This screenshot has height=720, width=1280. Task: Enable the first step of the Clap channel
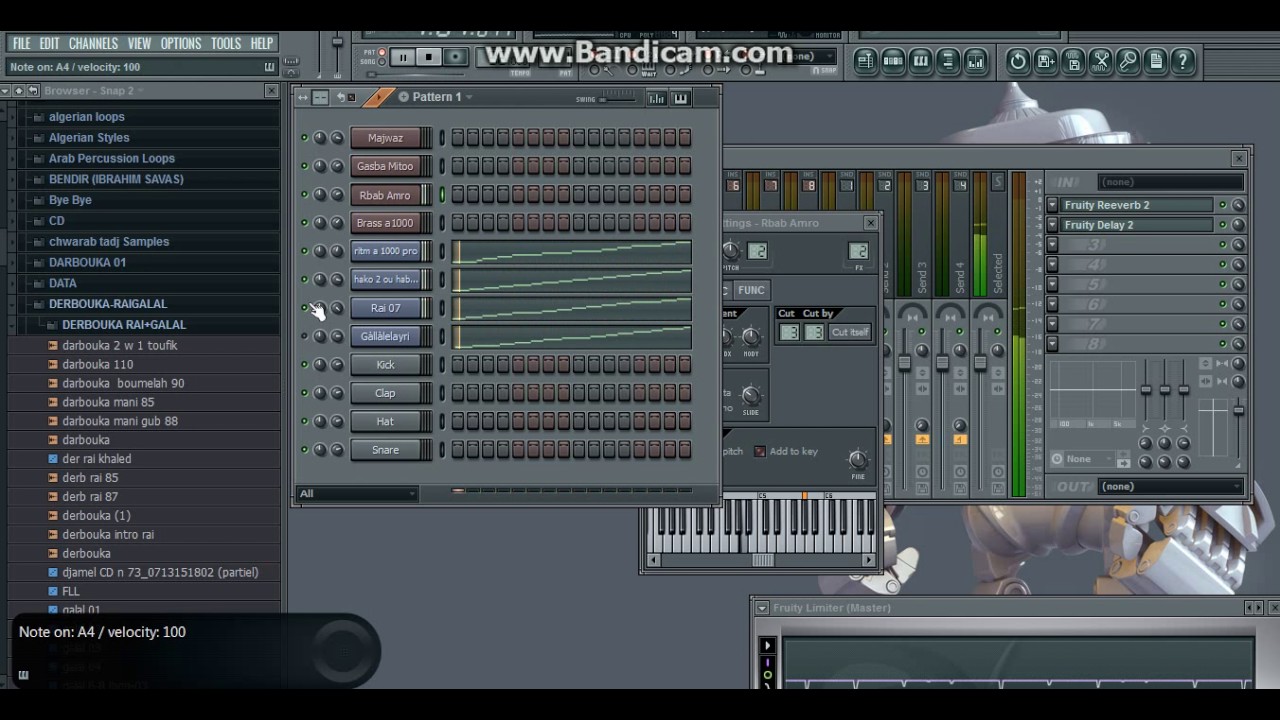(x=458, y=393)
